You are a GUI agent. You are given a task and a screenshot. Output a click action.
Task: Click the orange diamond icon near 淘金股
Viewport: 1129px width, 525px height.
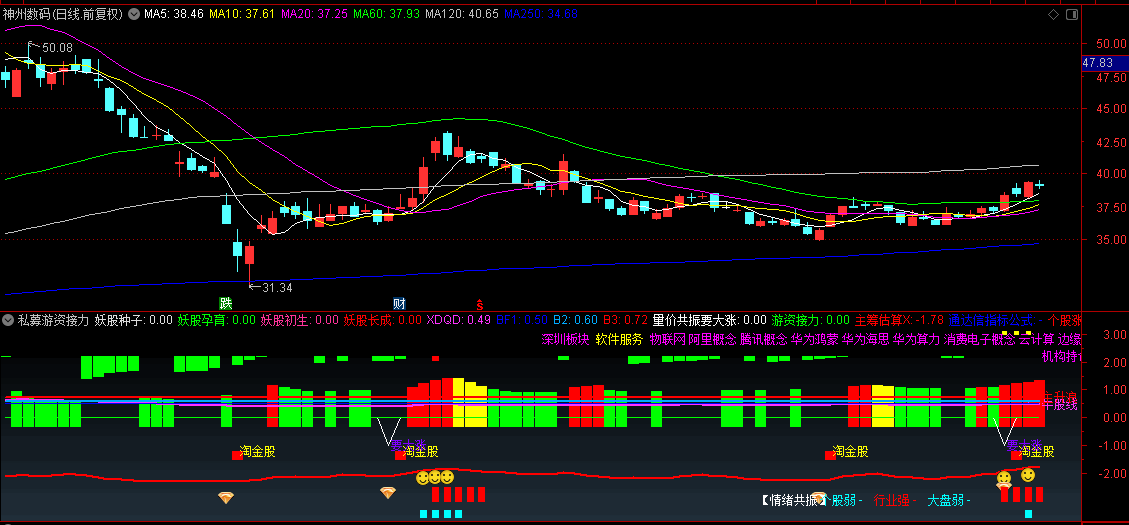coord(388,492)
